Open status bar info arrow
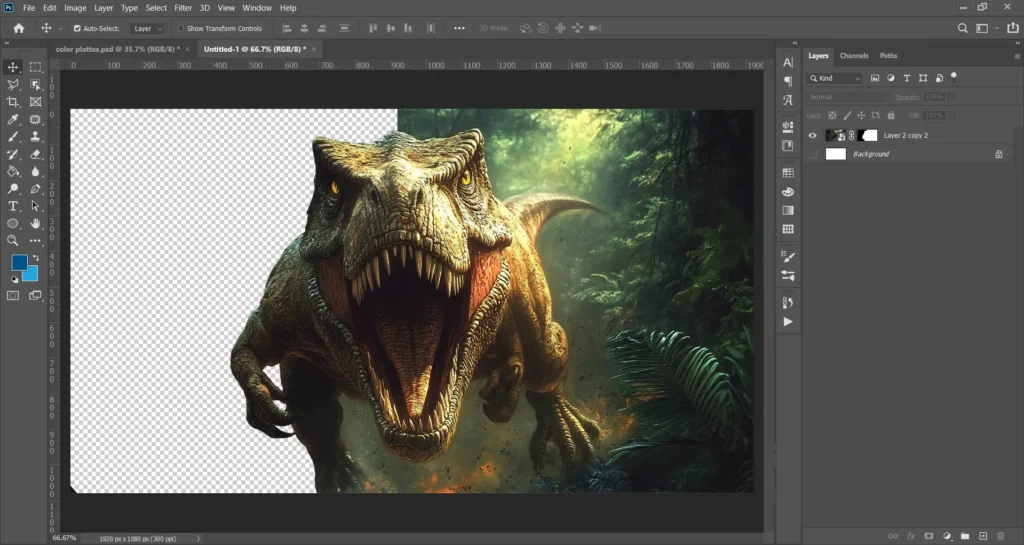Viewport: 1024px width, 545px height. pos(199,538)
